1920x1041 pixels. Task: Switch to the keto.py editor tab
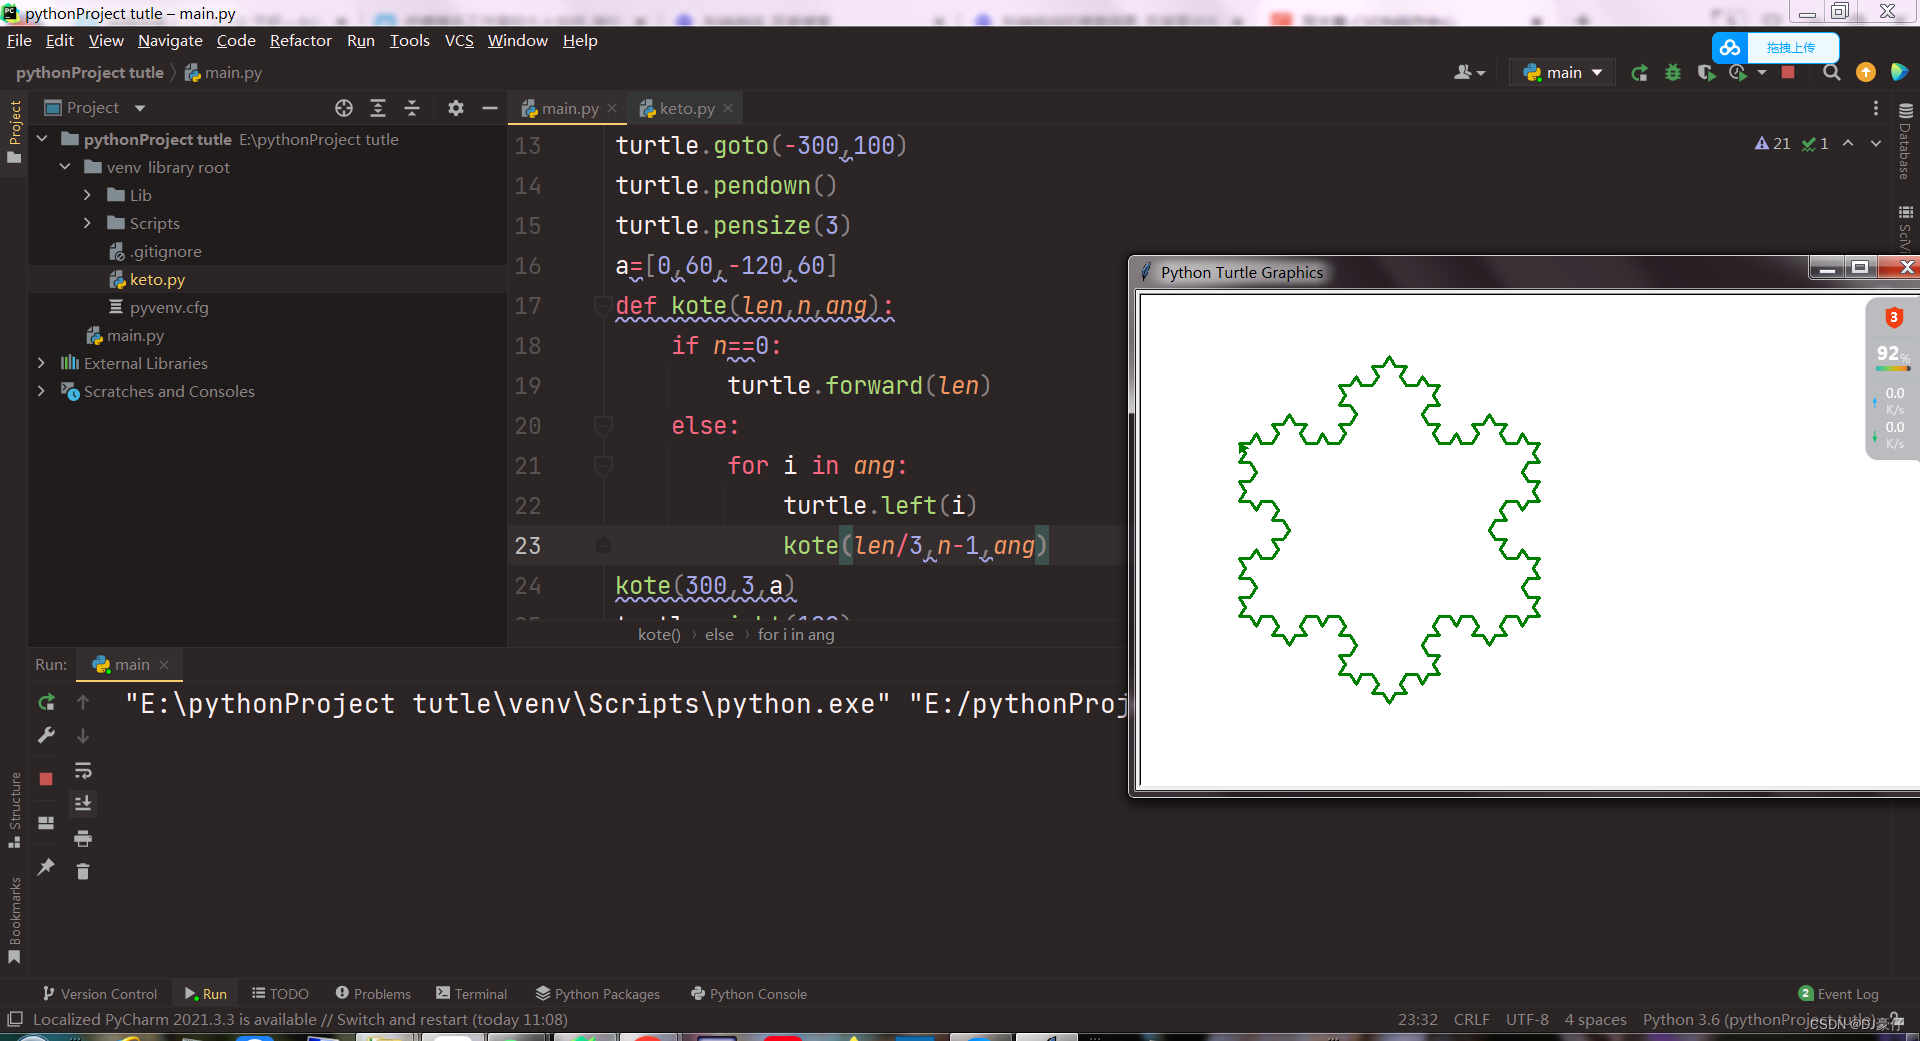click(x=685, y=108)
